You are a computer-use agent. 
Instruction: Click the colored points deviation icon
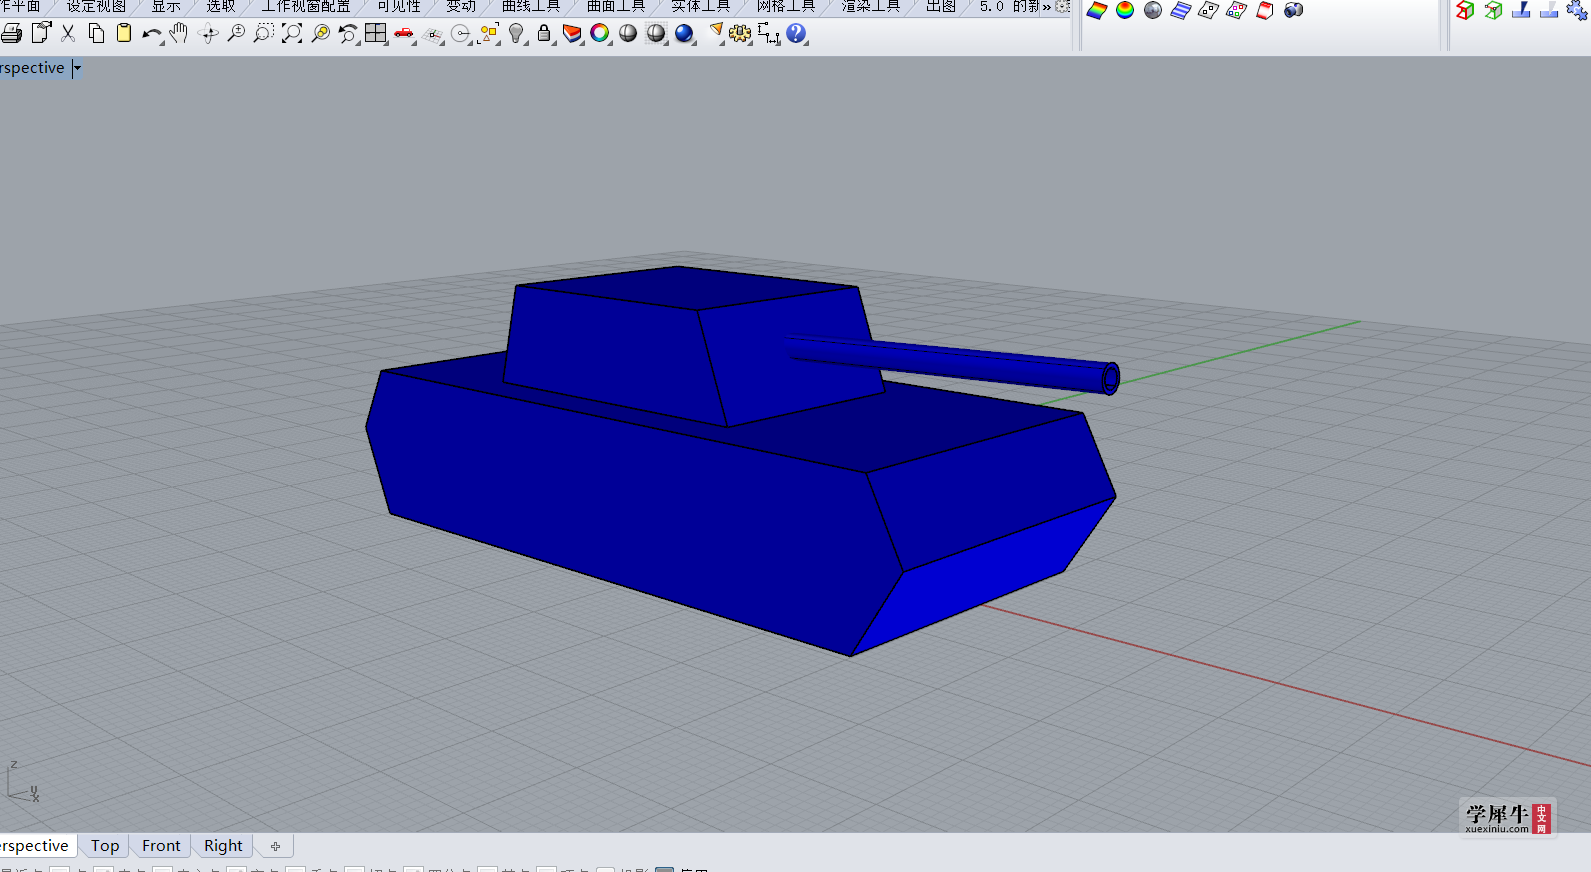click(x=1237, y=10)
